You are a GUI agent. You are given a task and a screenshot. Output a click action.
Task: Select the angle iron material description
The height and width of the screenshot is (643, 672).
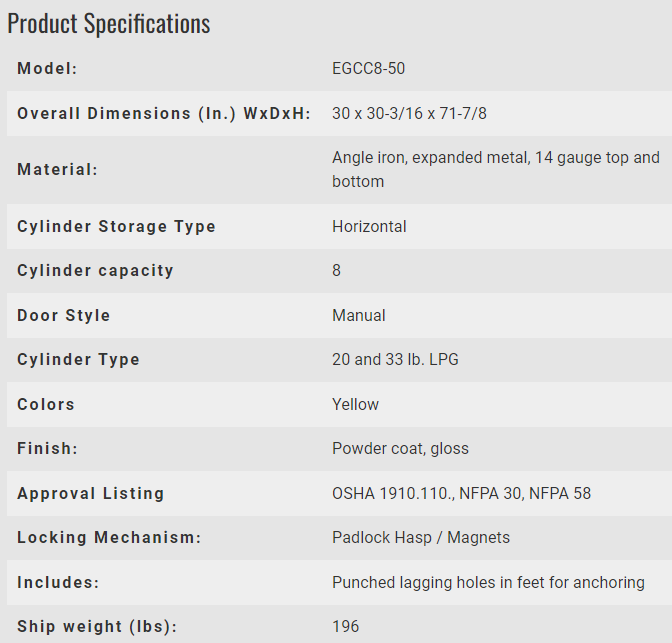[x=496, y=170]
